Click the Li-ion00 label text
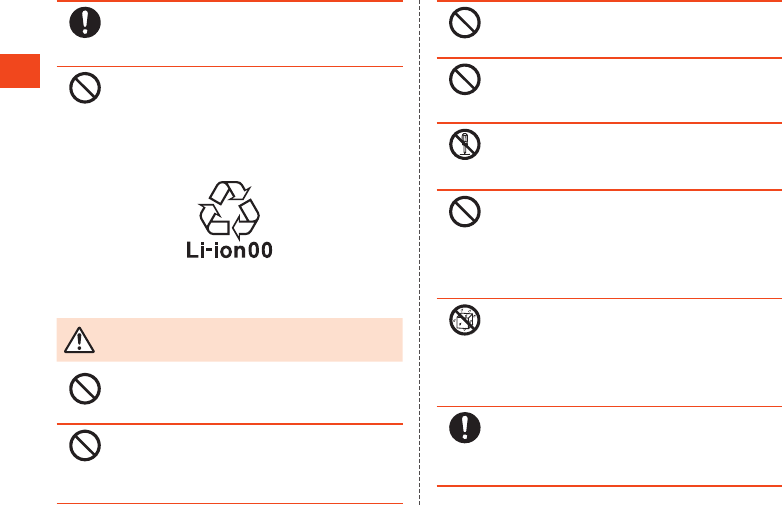This screenshot has width=782, height=505. (x=229, y=250)
